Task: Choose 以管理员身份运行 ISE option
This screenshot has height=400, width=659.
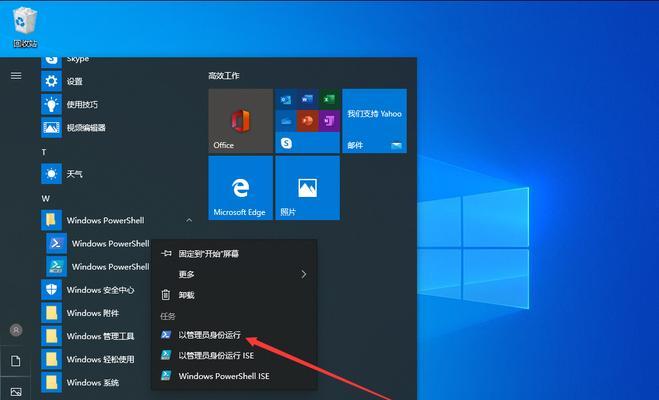Action: tap(234, 355)
